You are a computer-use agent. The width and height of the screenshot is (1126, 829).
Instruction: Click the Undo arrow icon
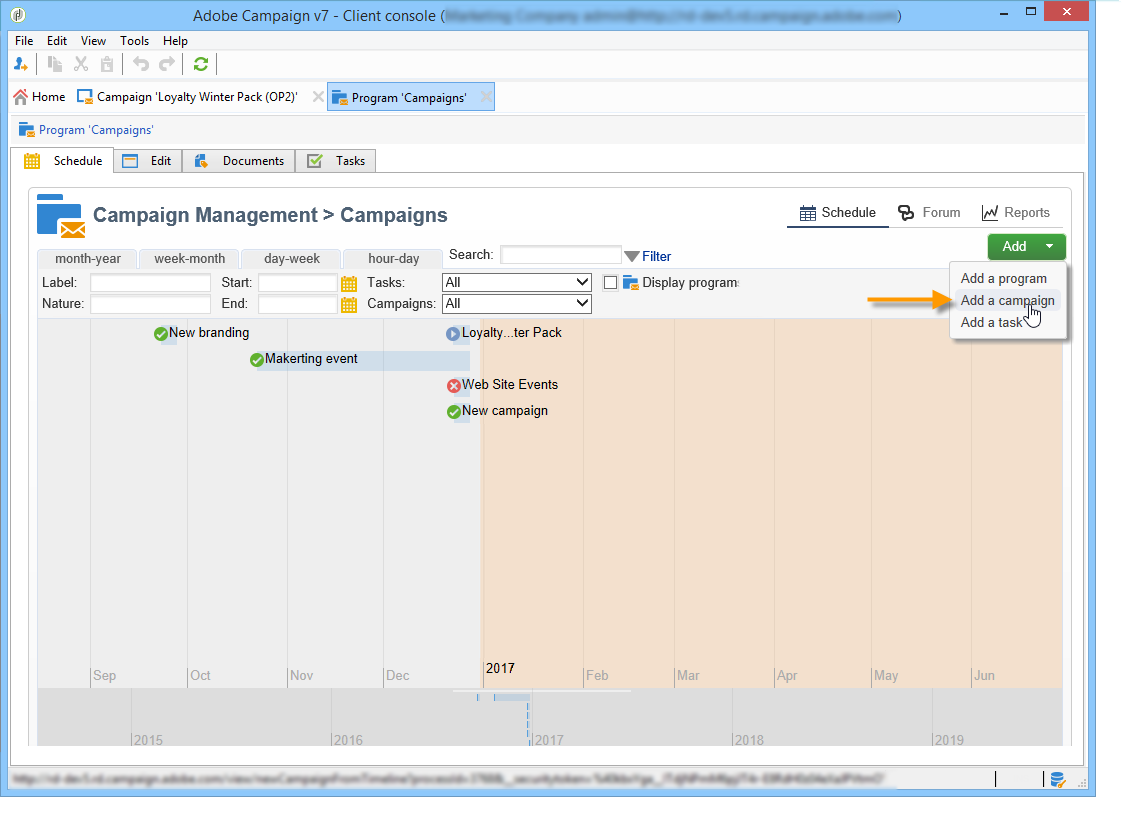[141, 65]
